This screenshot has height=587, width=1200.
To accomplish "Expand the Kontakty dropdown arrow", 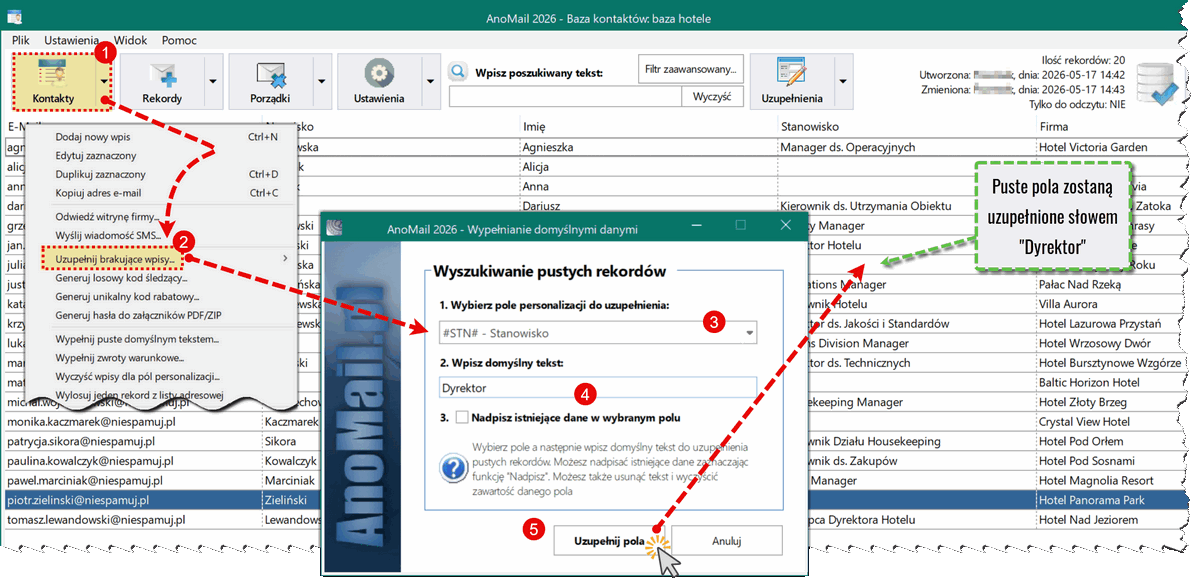I will click(x=105, y=81).
